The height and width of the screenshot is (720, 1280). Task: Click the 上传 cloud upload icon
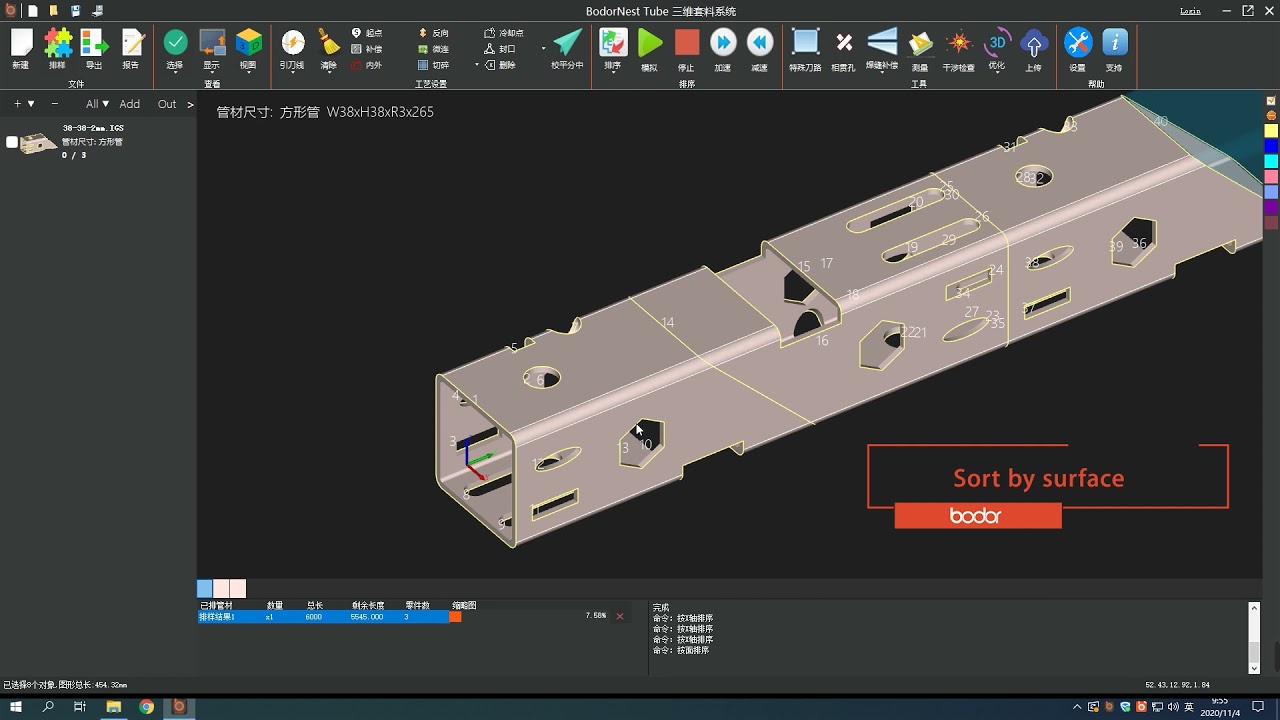1034,43
